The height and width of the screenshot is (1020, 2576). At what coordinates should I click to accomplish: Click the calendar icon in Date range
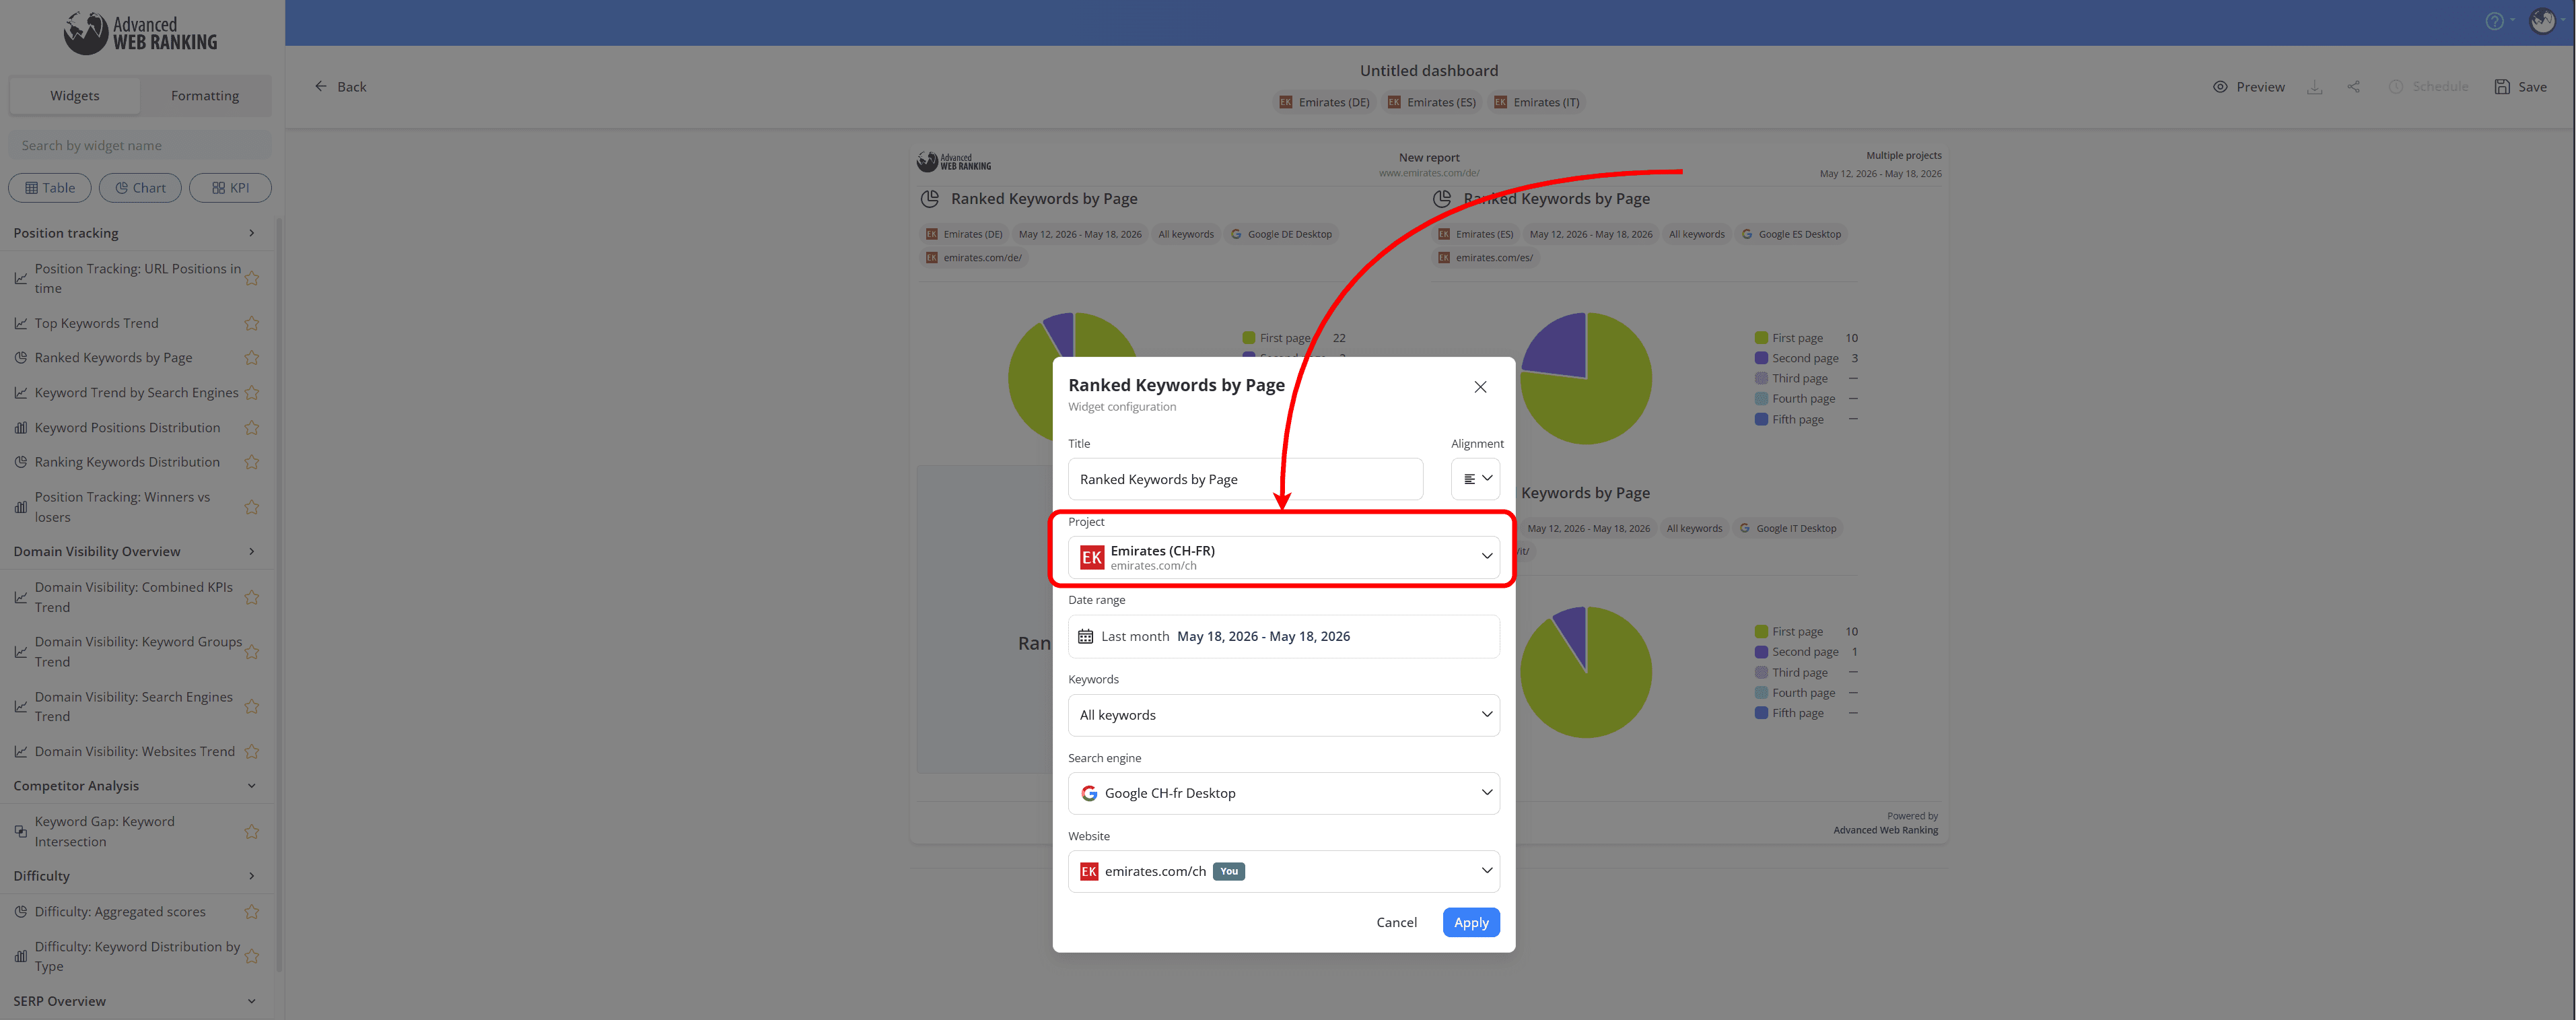point(1085,636)
